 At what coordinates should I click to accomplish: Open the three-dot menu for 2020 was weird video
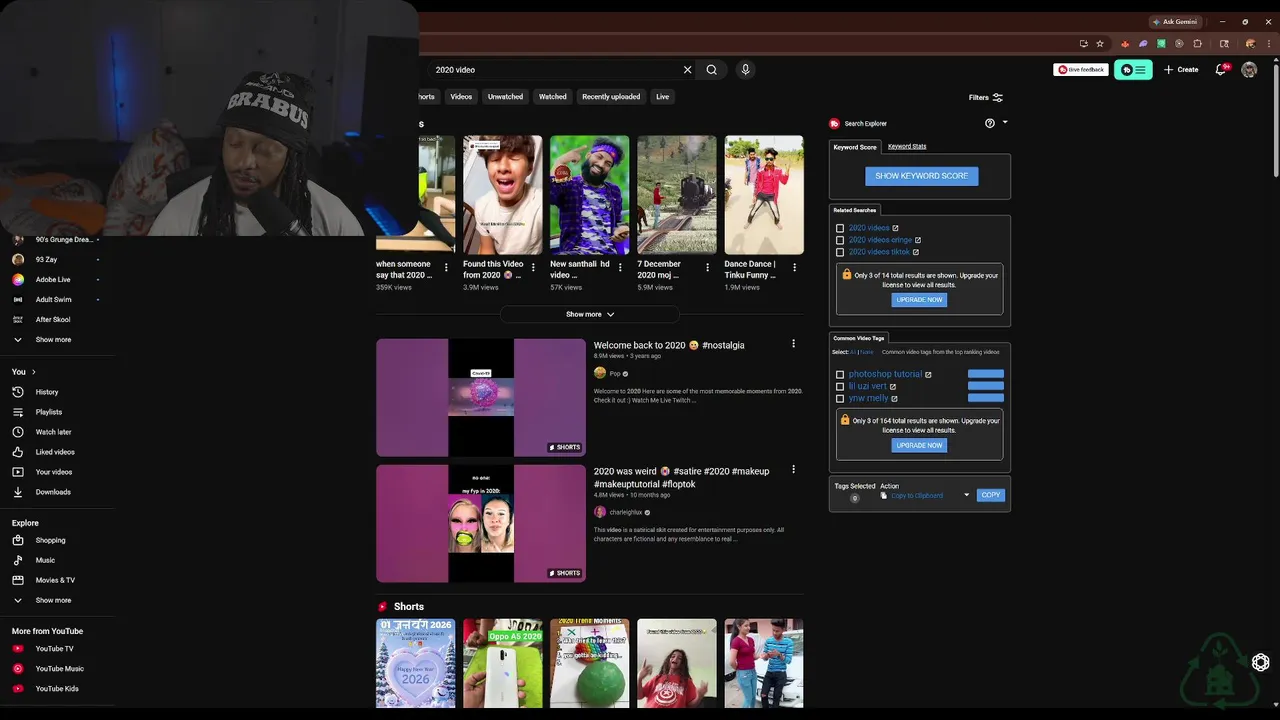pyautogui.click(x=794, y=470)
